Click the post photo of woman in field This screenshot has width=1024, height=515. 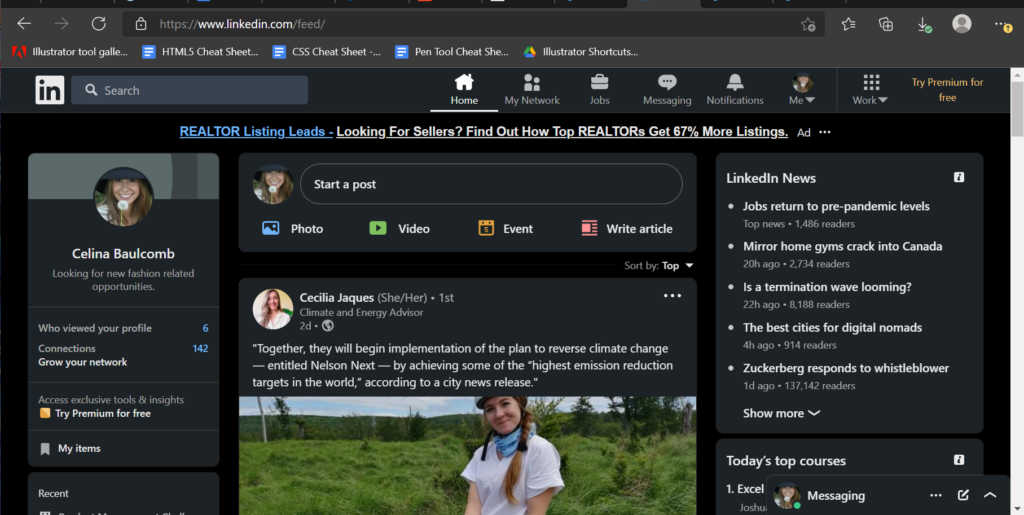click(x=467, y=456)
